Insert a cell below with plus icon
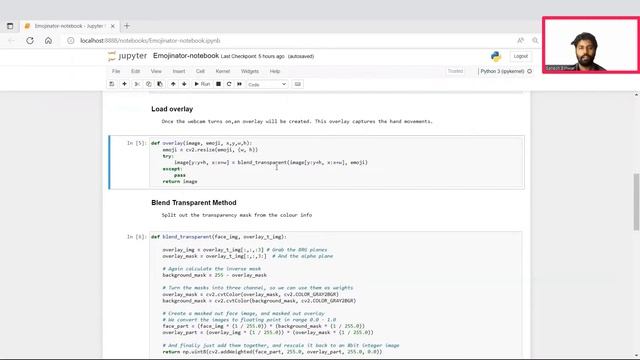 pos(124,84)
